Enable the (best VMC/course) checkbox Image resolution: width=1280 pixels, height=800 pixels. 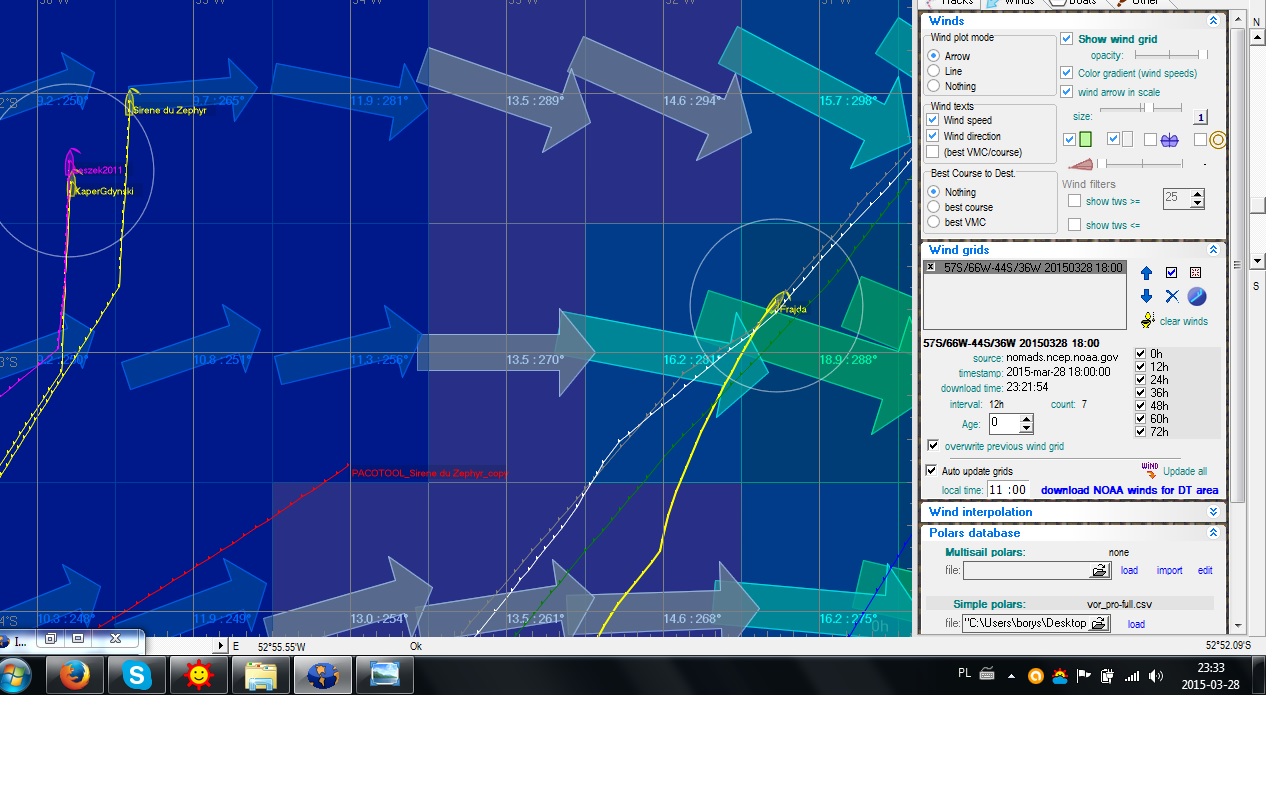pyautogui.click(x=933, y=152)
